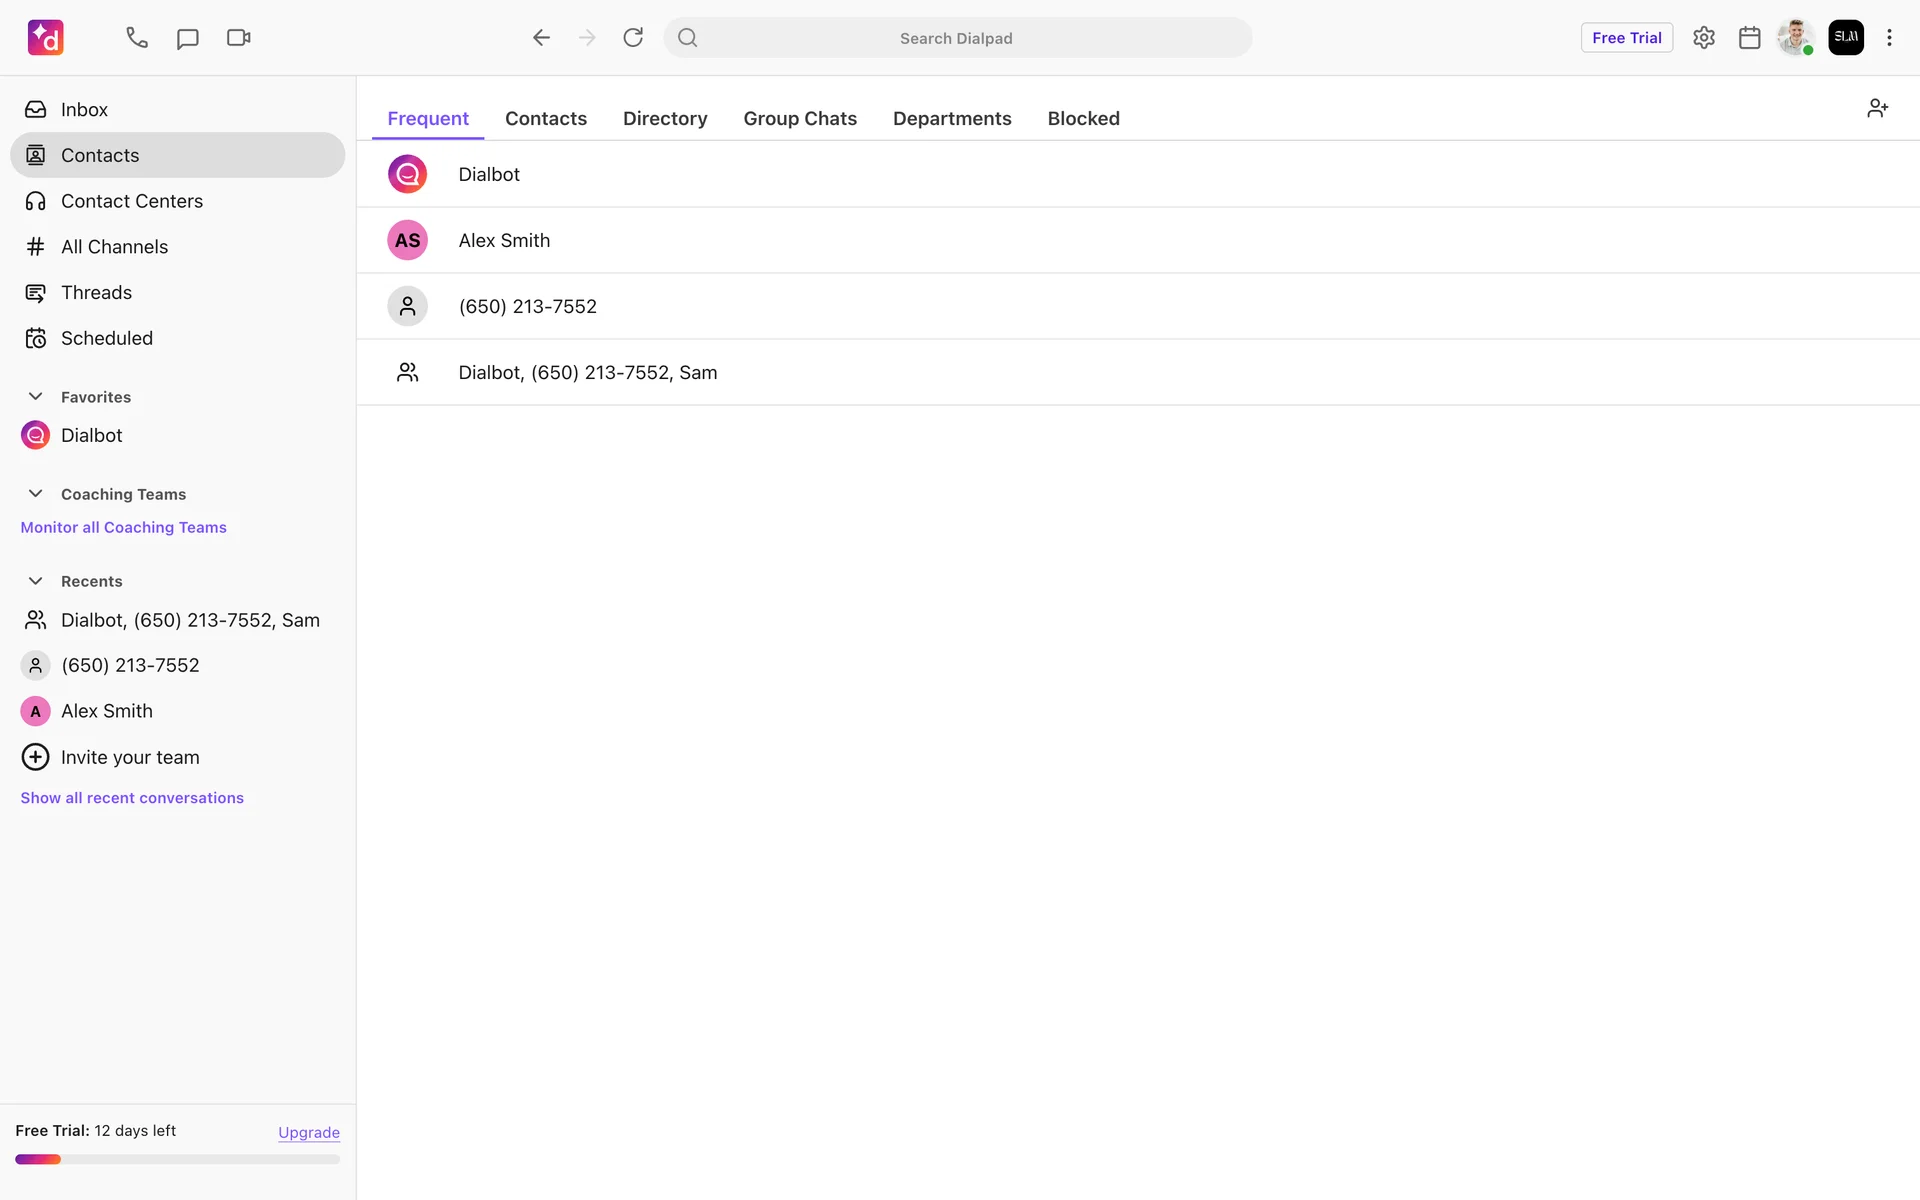Open the vertical three-dot menu

pos(1889,38)
